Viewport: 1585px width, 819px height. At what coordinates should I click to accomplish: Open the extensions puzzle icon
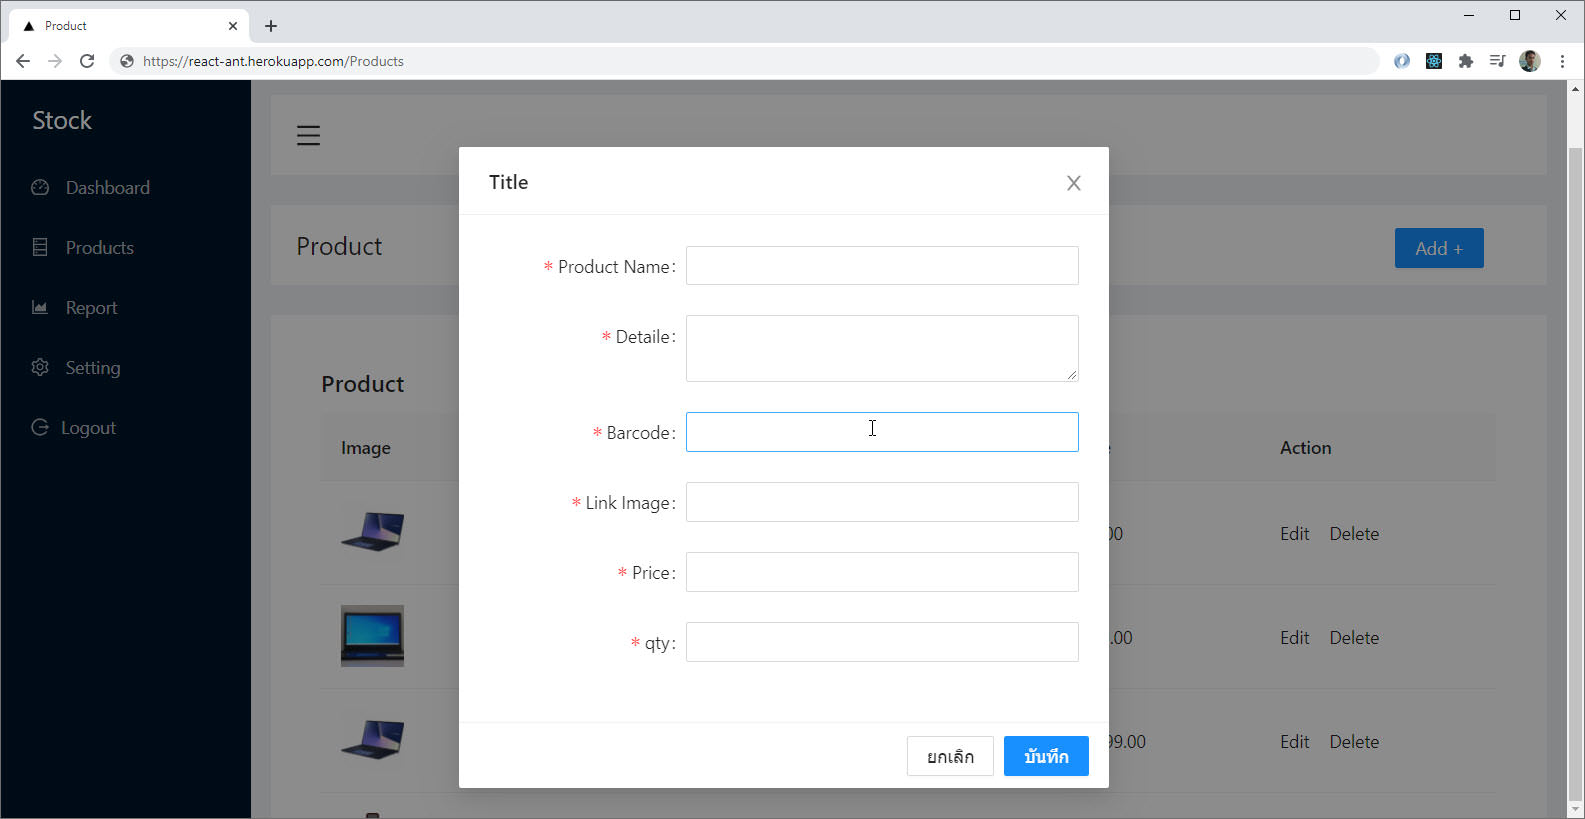tap(1466, 61)
